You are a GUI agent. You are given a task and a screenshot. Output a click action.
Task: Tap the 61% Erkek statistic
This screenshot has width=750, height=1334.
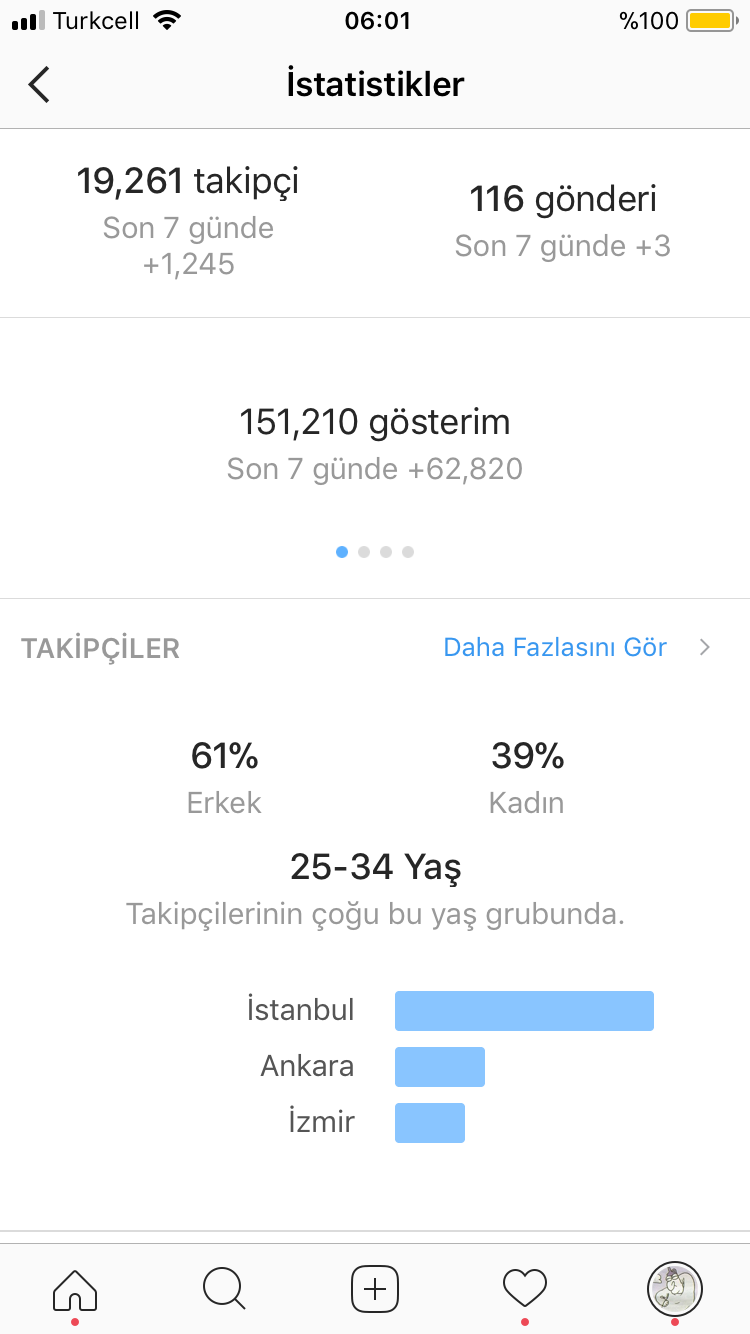click(224, 777)
